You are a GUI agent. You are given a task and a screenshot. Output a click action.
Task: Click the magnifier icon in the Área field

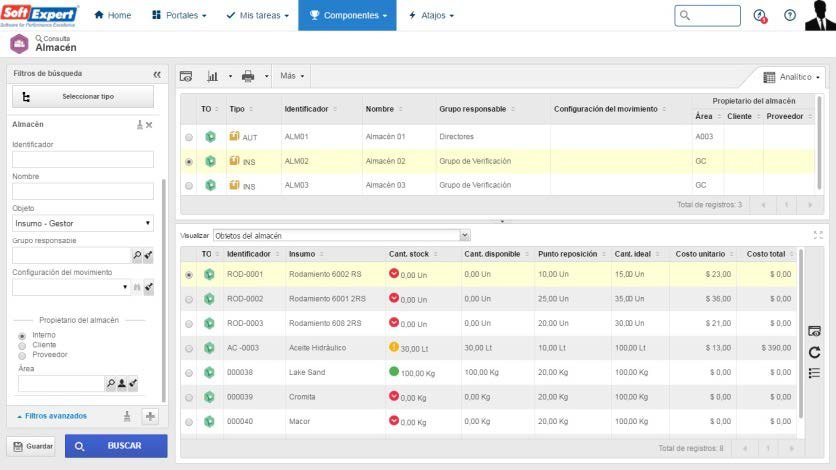[110, 383]
